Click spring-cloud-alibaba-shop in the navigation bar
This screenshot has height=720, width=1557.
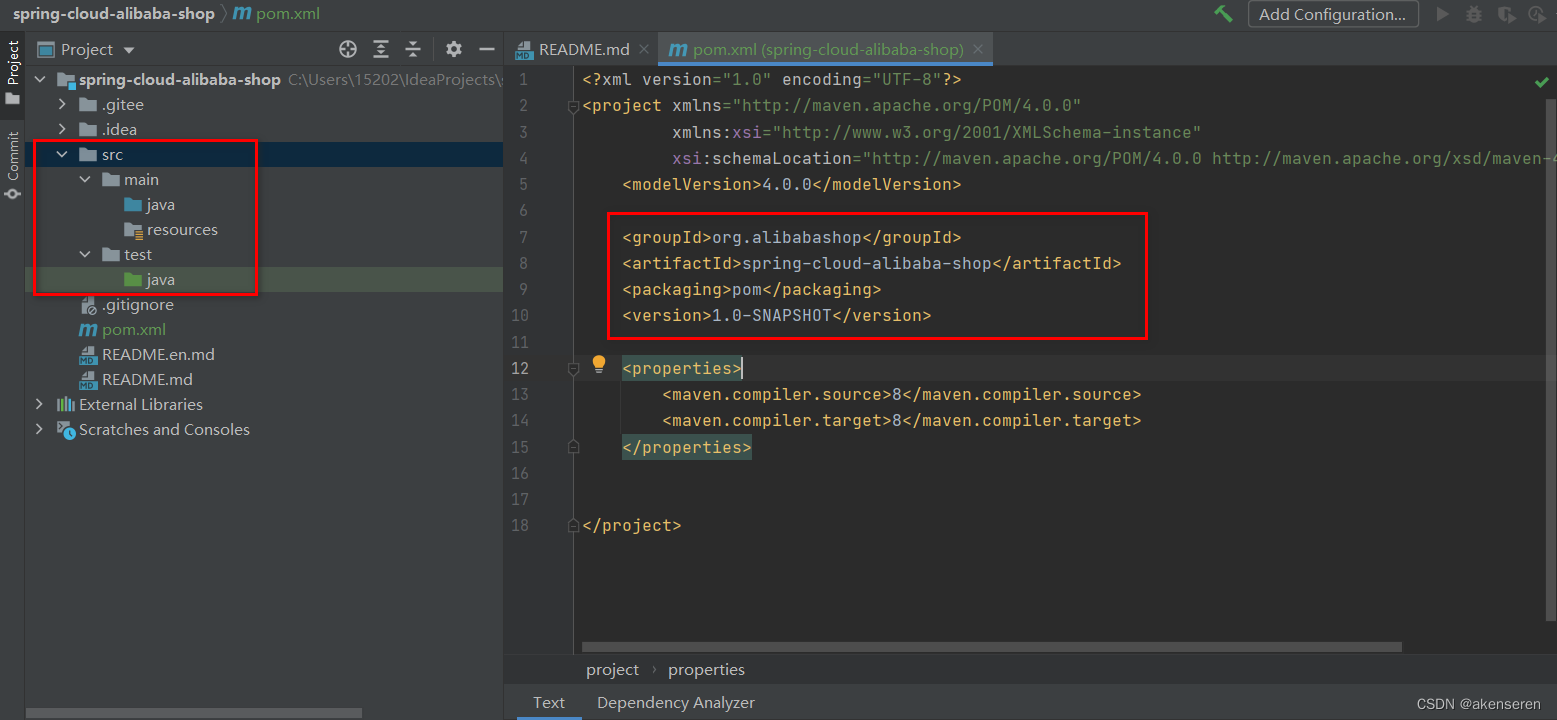coord(113,14)
